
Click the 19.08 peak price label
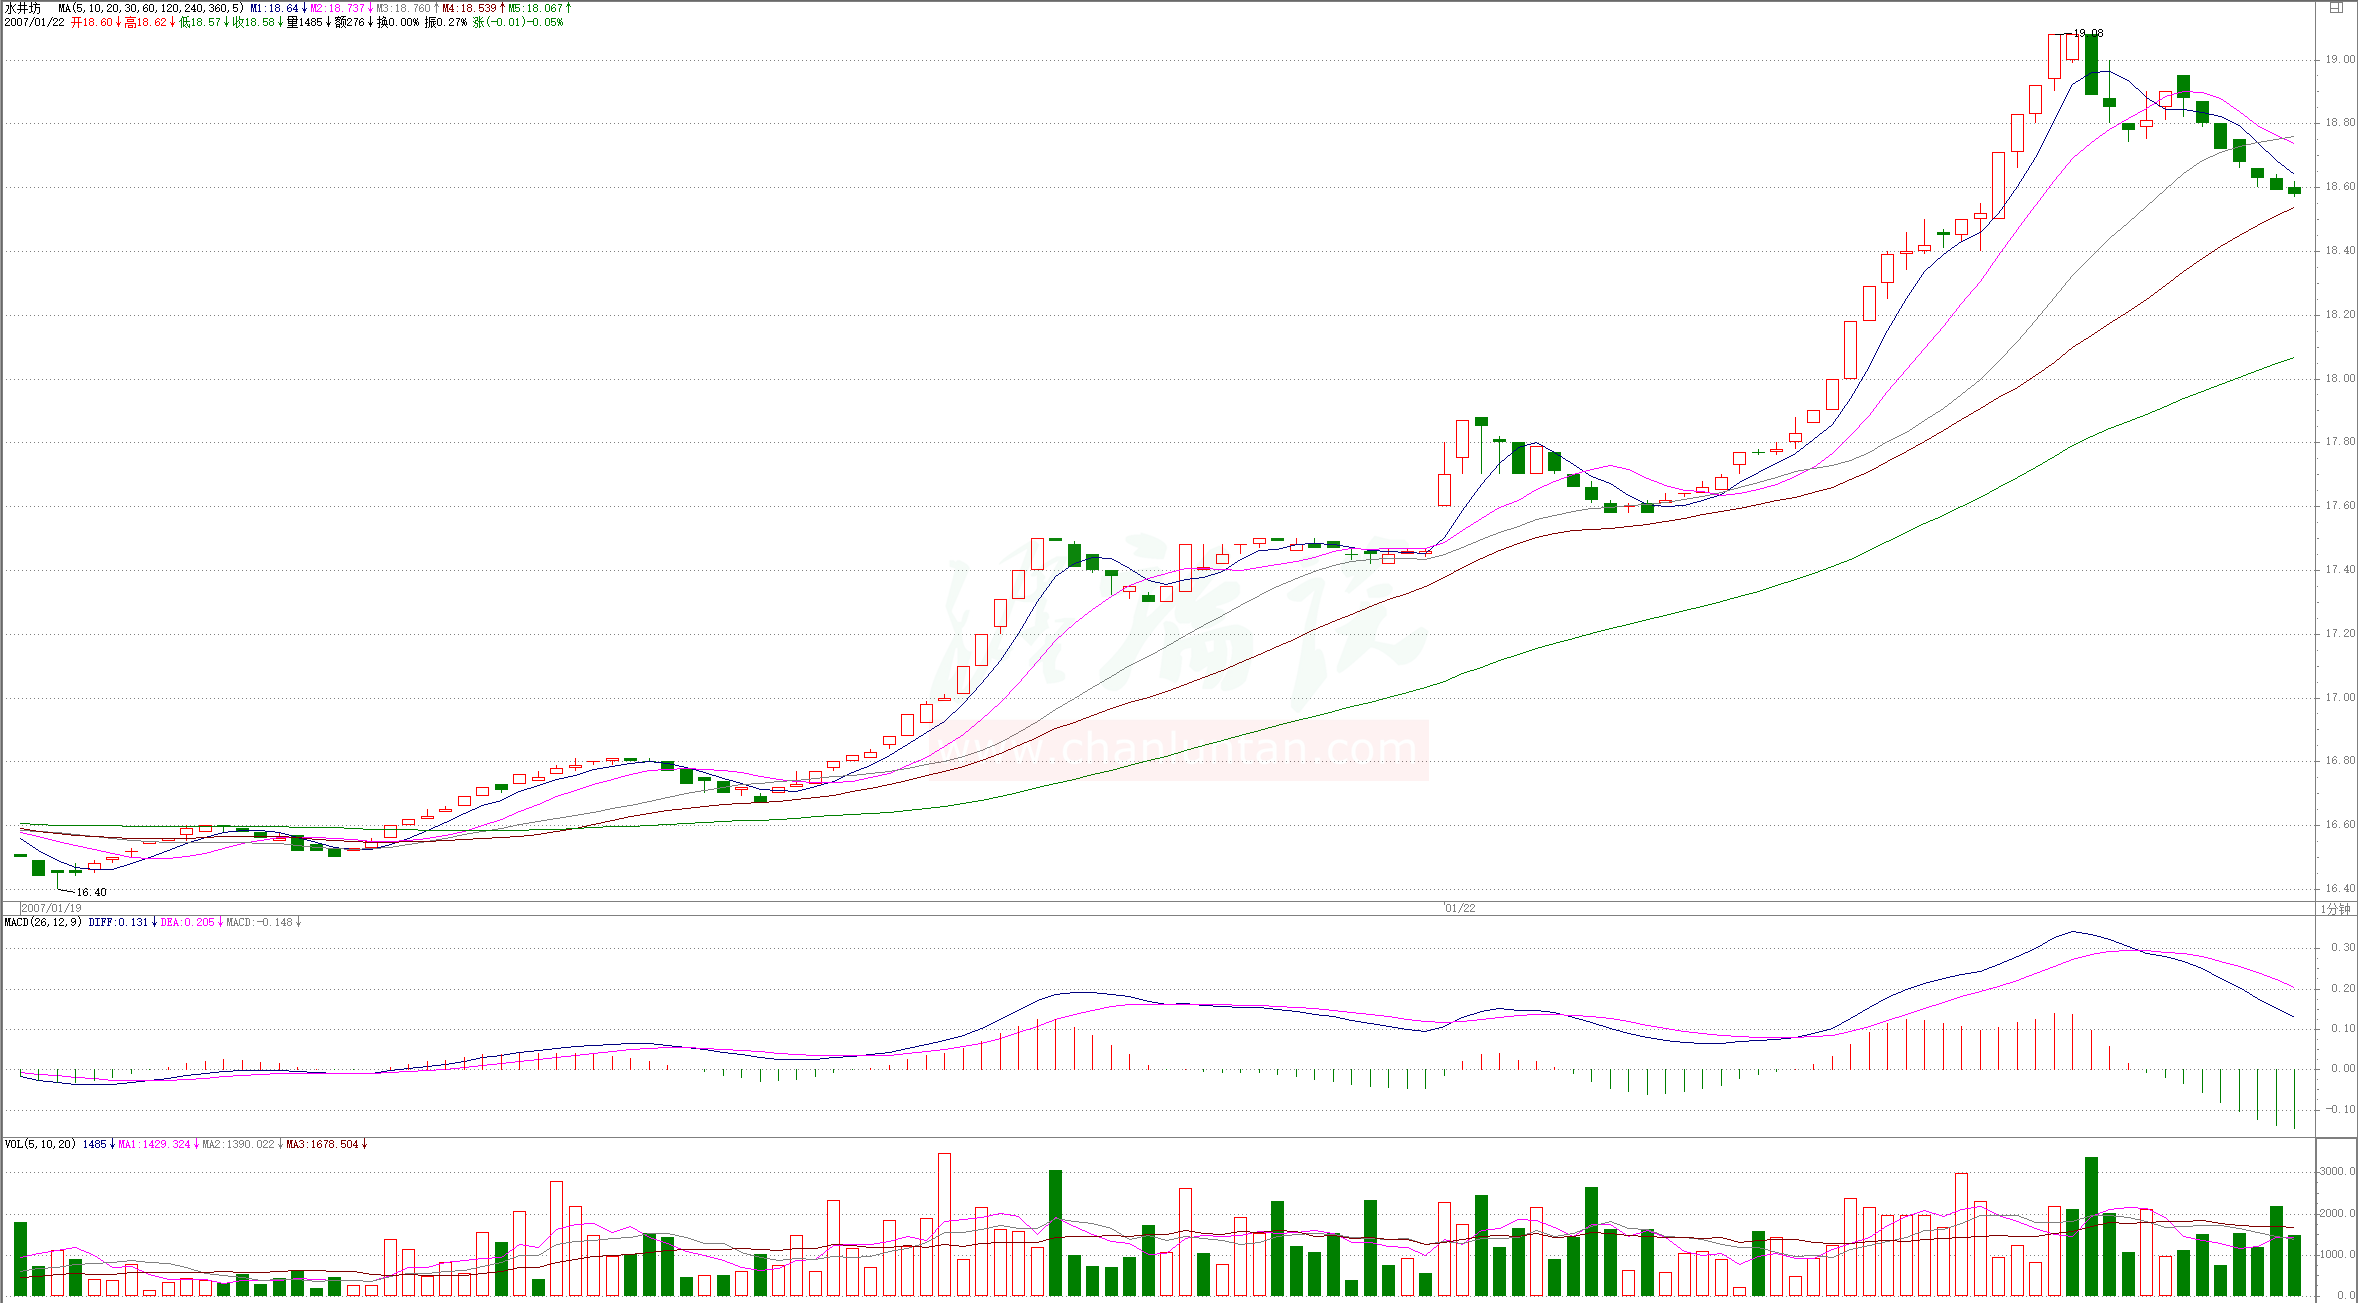[x=2088, y=33]
